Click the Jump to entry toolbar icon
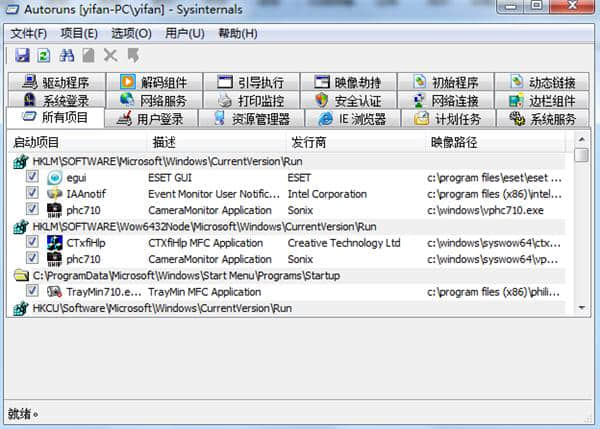 (133, 55)
